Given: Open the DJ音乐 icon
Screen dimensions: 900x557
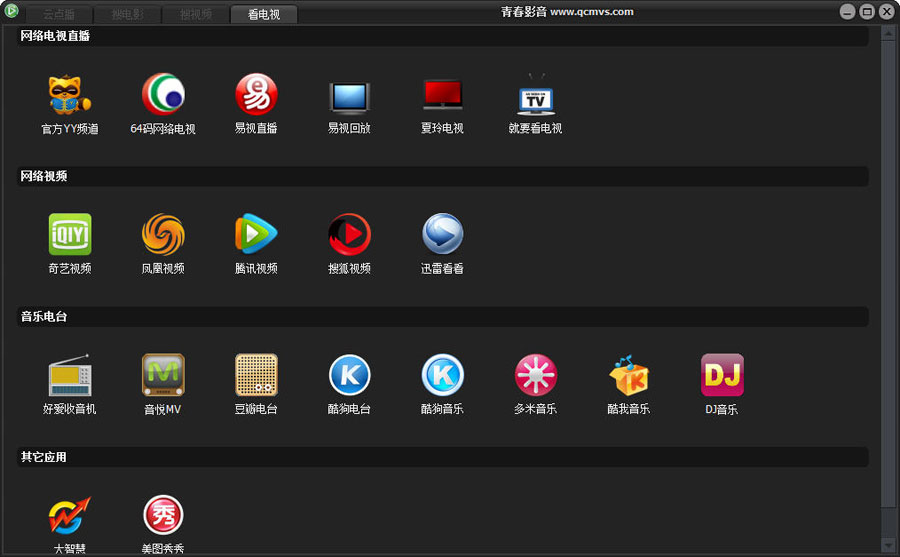Looking at the screenshot, I should 721,376.
